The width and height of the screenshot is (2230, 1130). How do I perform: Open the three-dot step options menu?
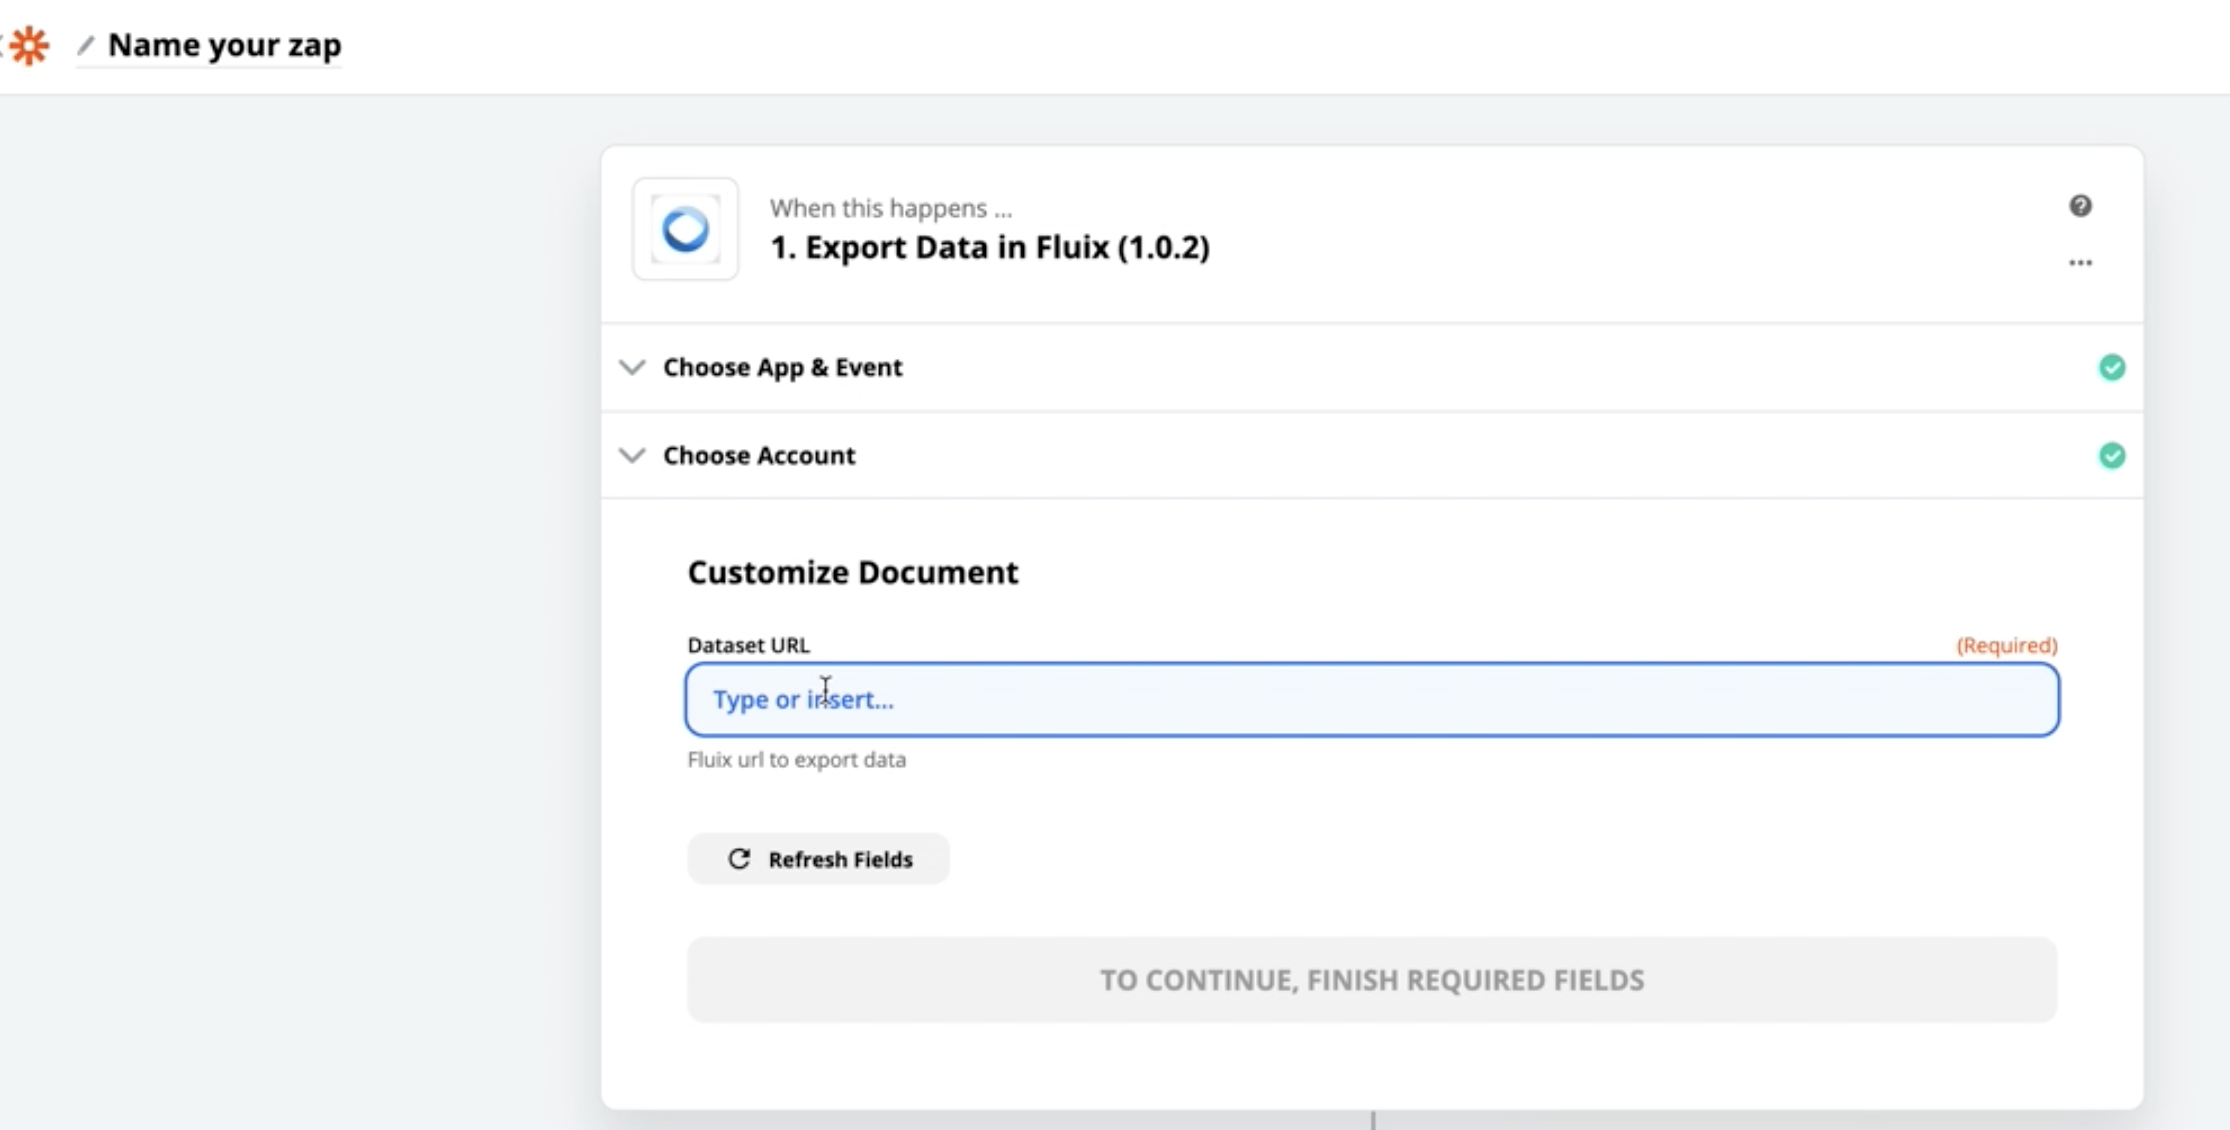coord(2080,263)
